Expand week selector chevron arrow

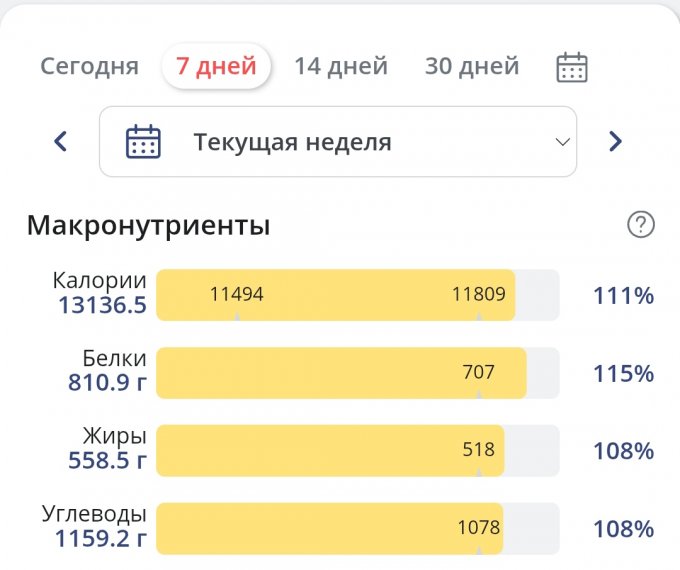click(x=562, y=142)
